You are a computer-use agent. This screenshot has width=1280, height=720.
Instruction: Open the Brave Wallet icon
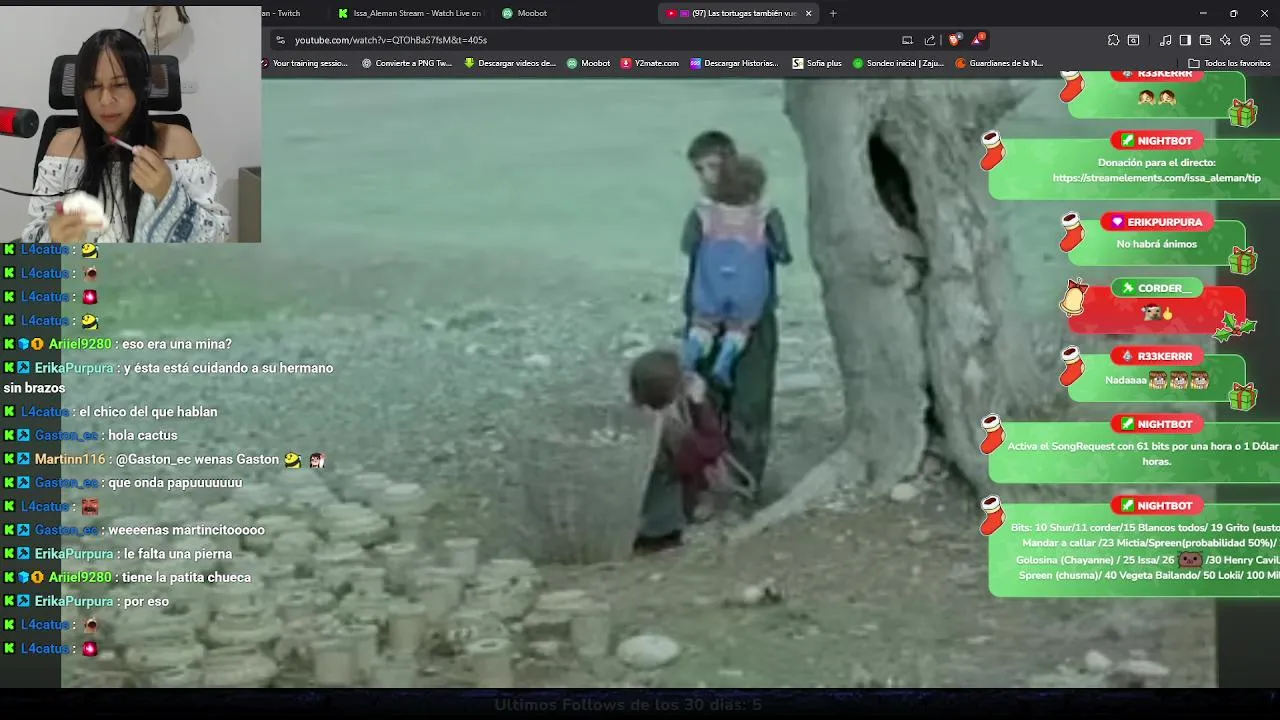[x=1205, y=40]
